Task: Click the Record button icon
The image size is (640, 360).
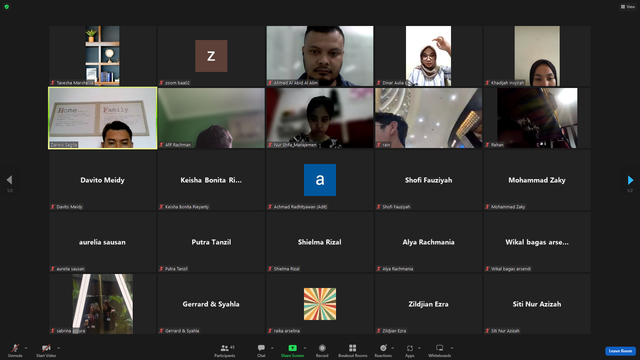Action: (x=322, y=348)
